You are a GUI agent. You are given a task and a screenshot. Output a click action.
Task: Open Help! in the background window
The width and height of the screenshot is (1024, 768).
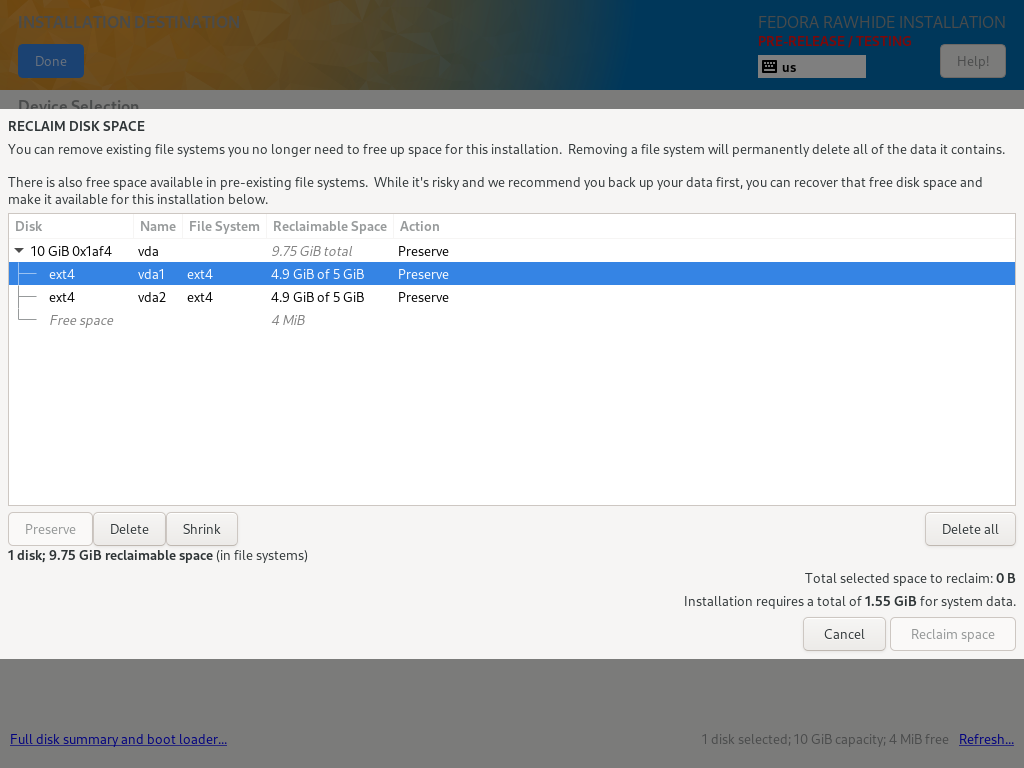coord(972,61)
